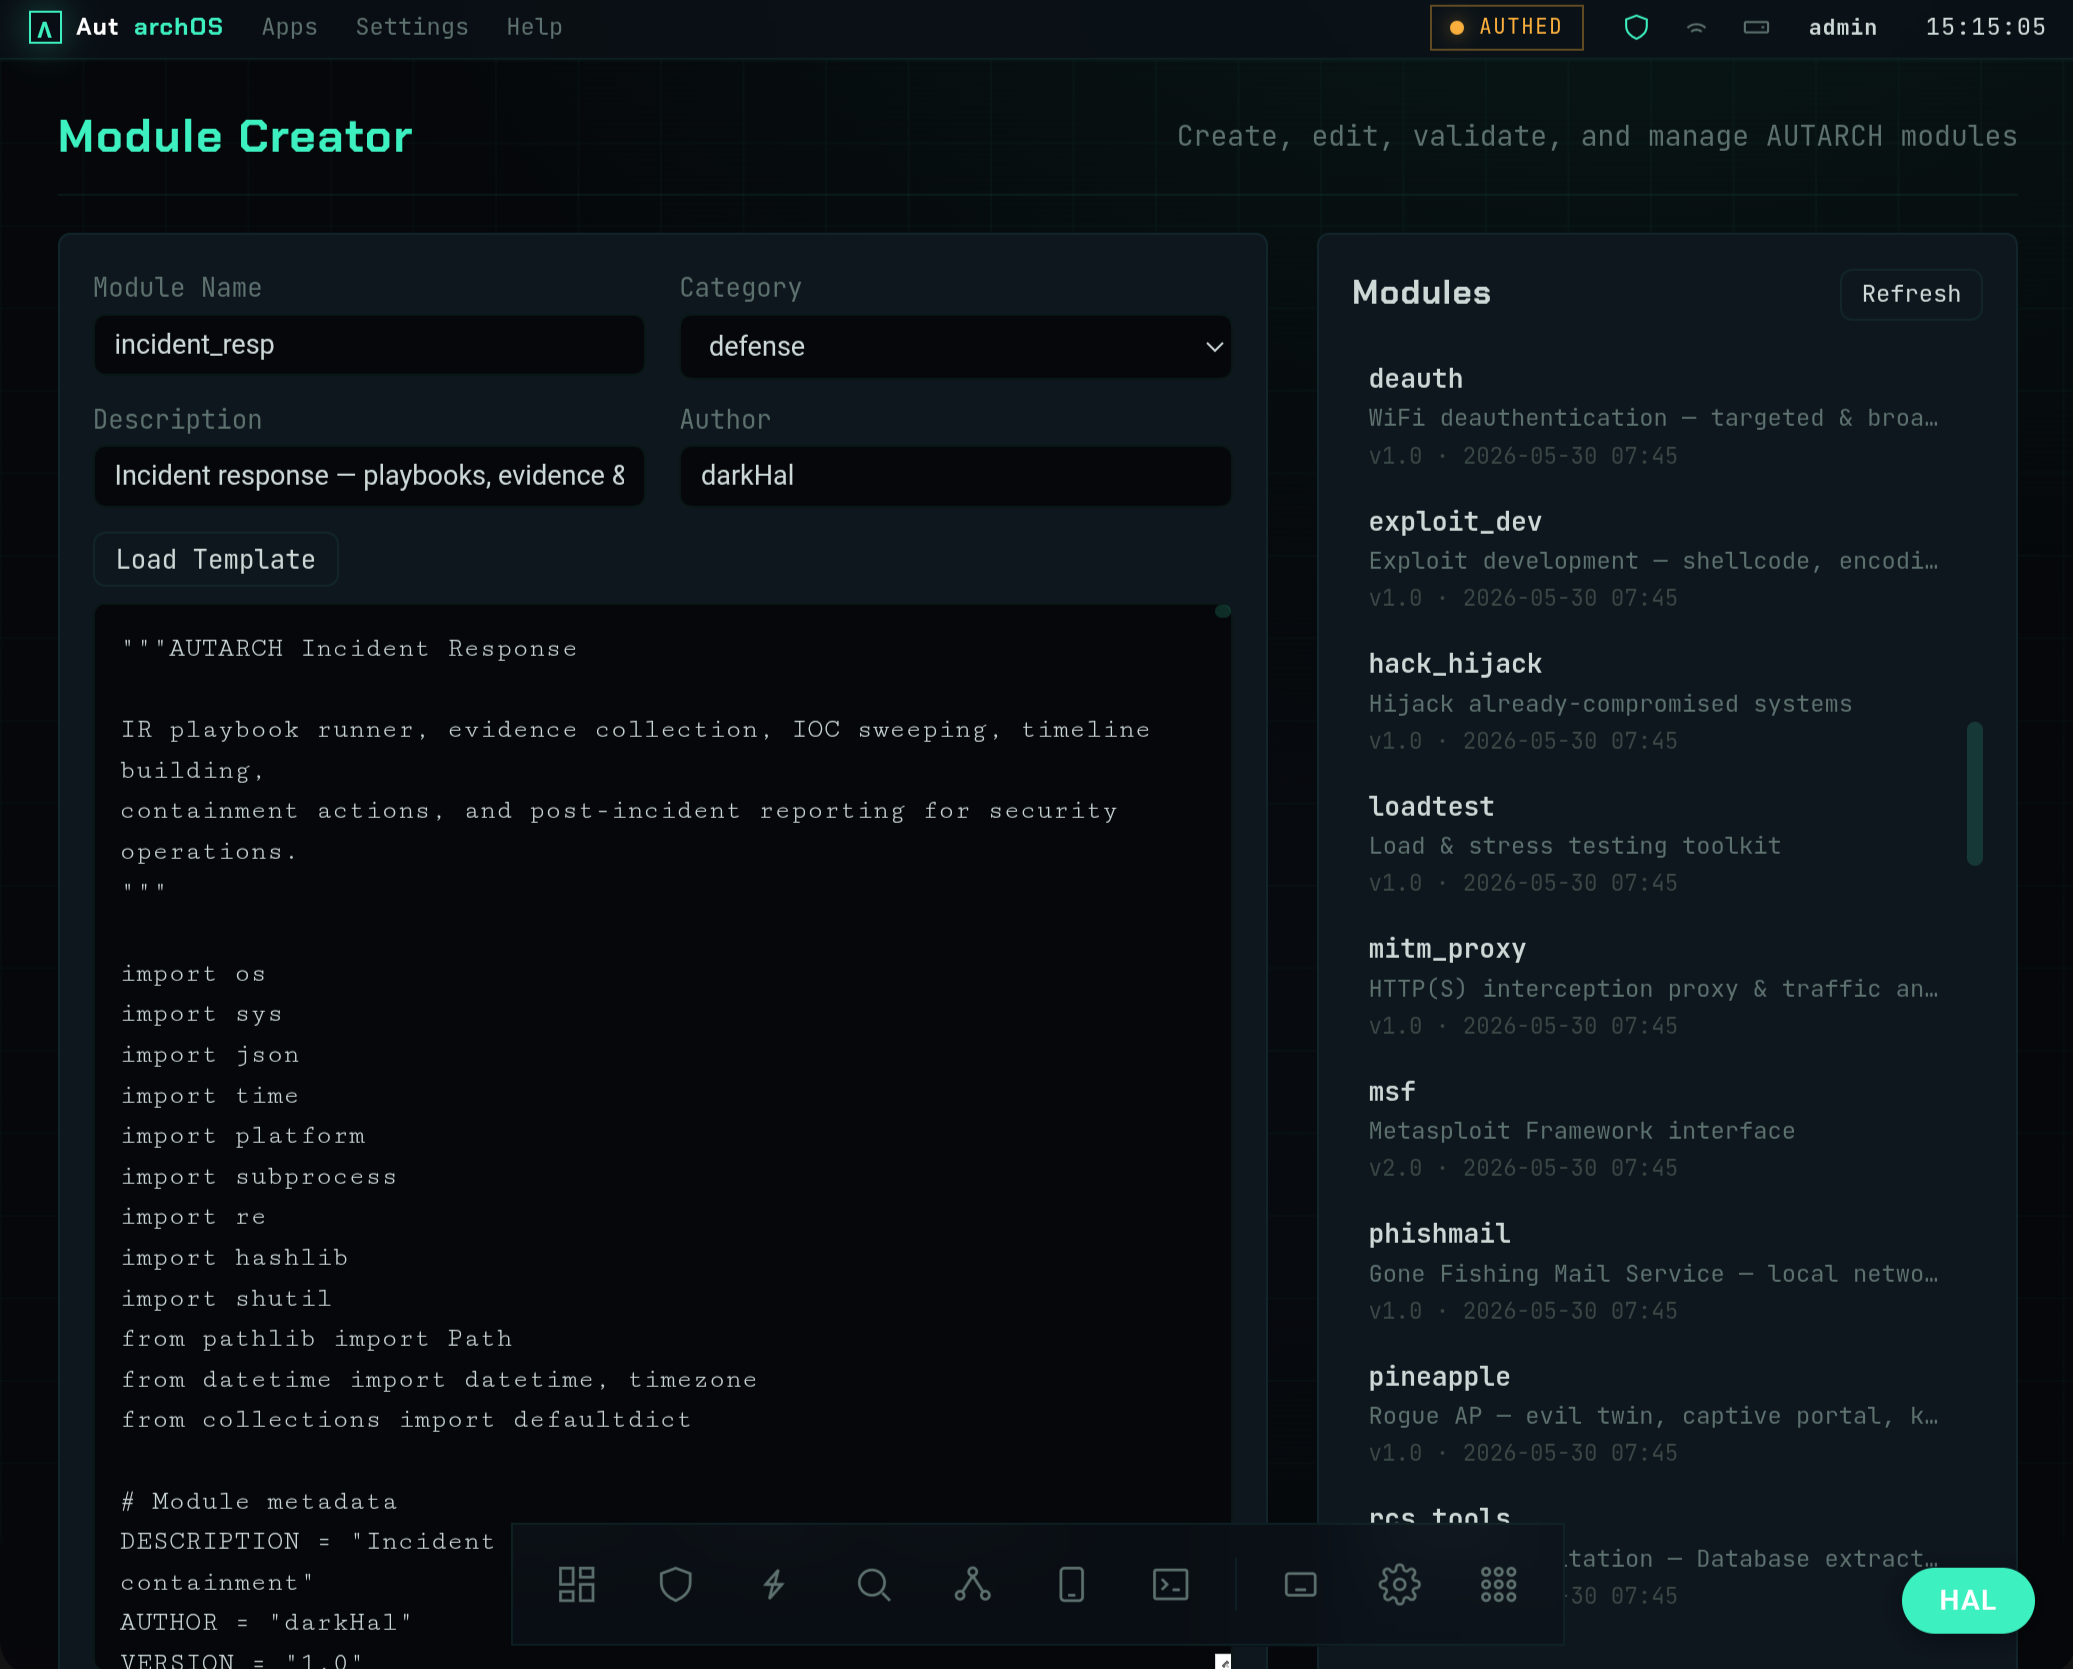Open the all-apps dots grid icon in dock
The image size is (2073, 1669).
point(1498,1584)
